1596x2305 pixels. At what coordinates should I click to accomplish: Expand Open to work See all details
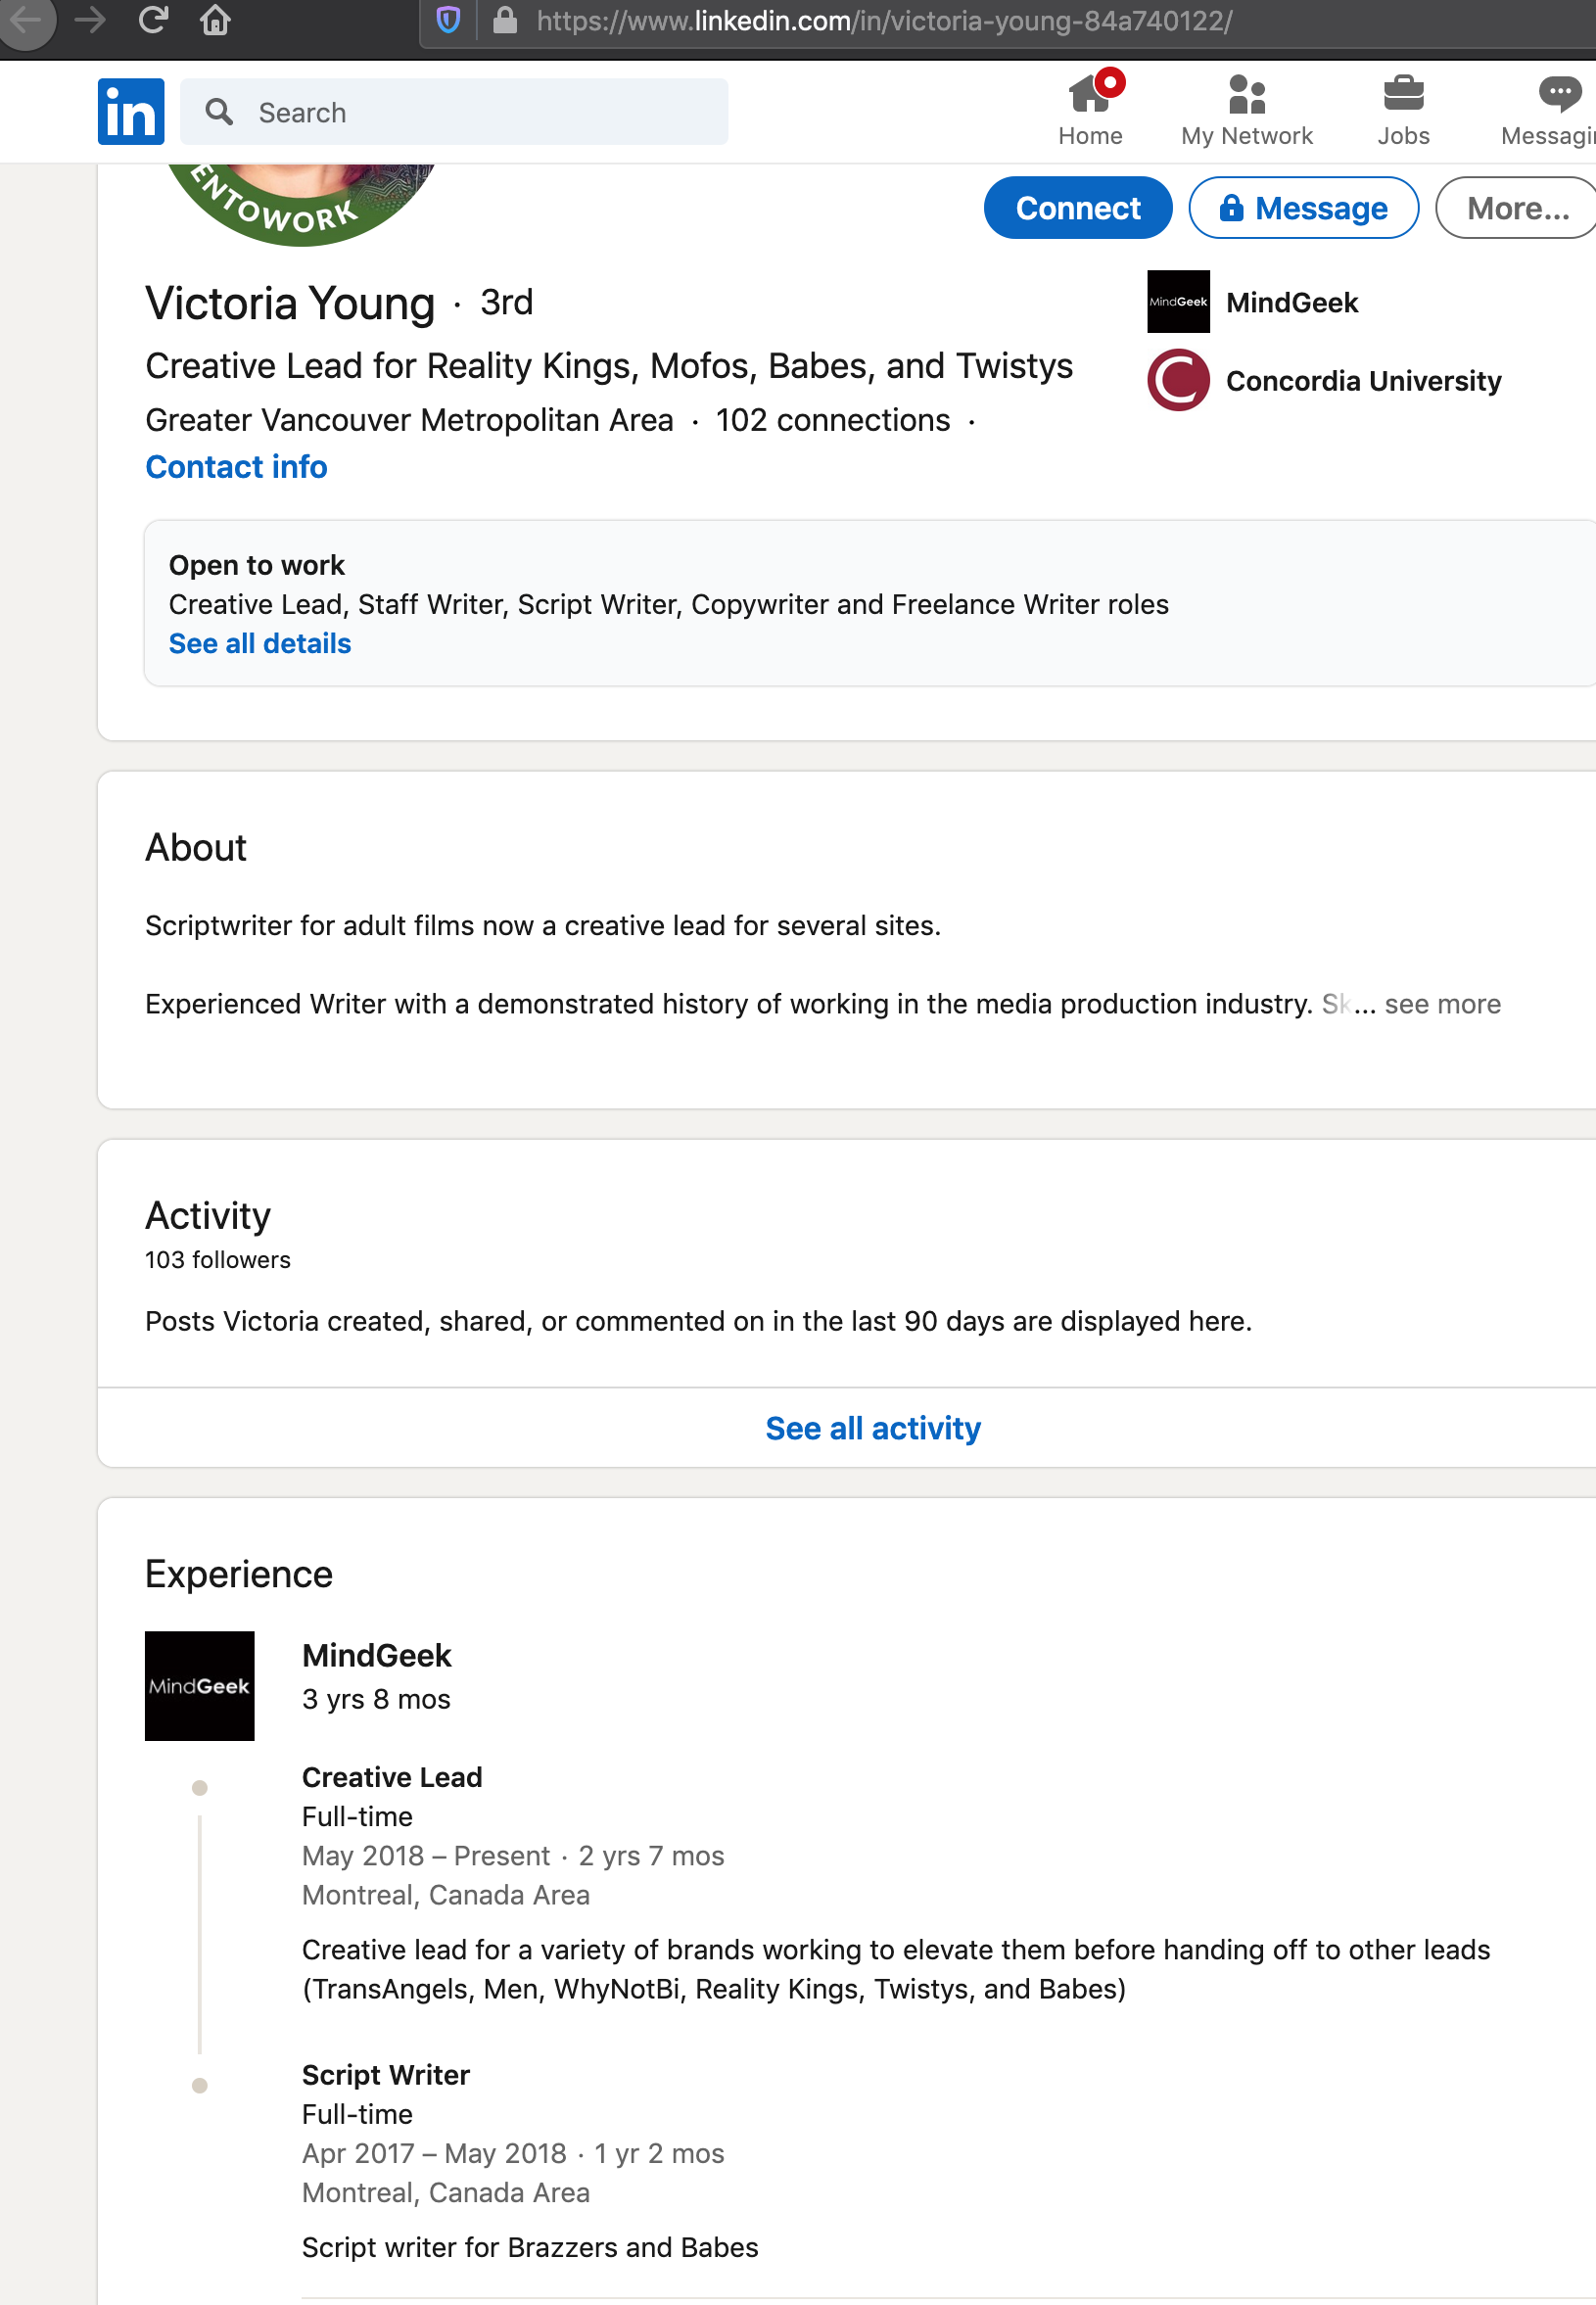coord(260,643)
